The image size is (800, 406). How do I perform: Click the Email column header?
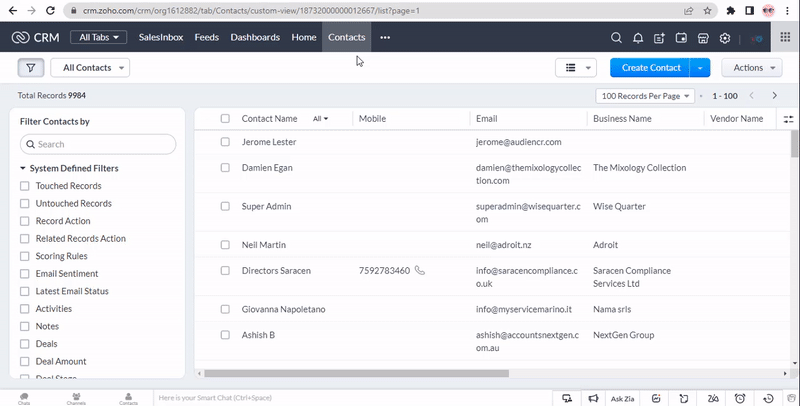tap(486, 119)
